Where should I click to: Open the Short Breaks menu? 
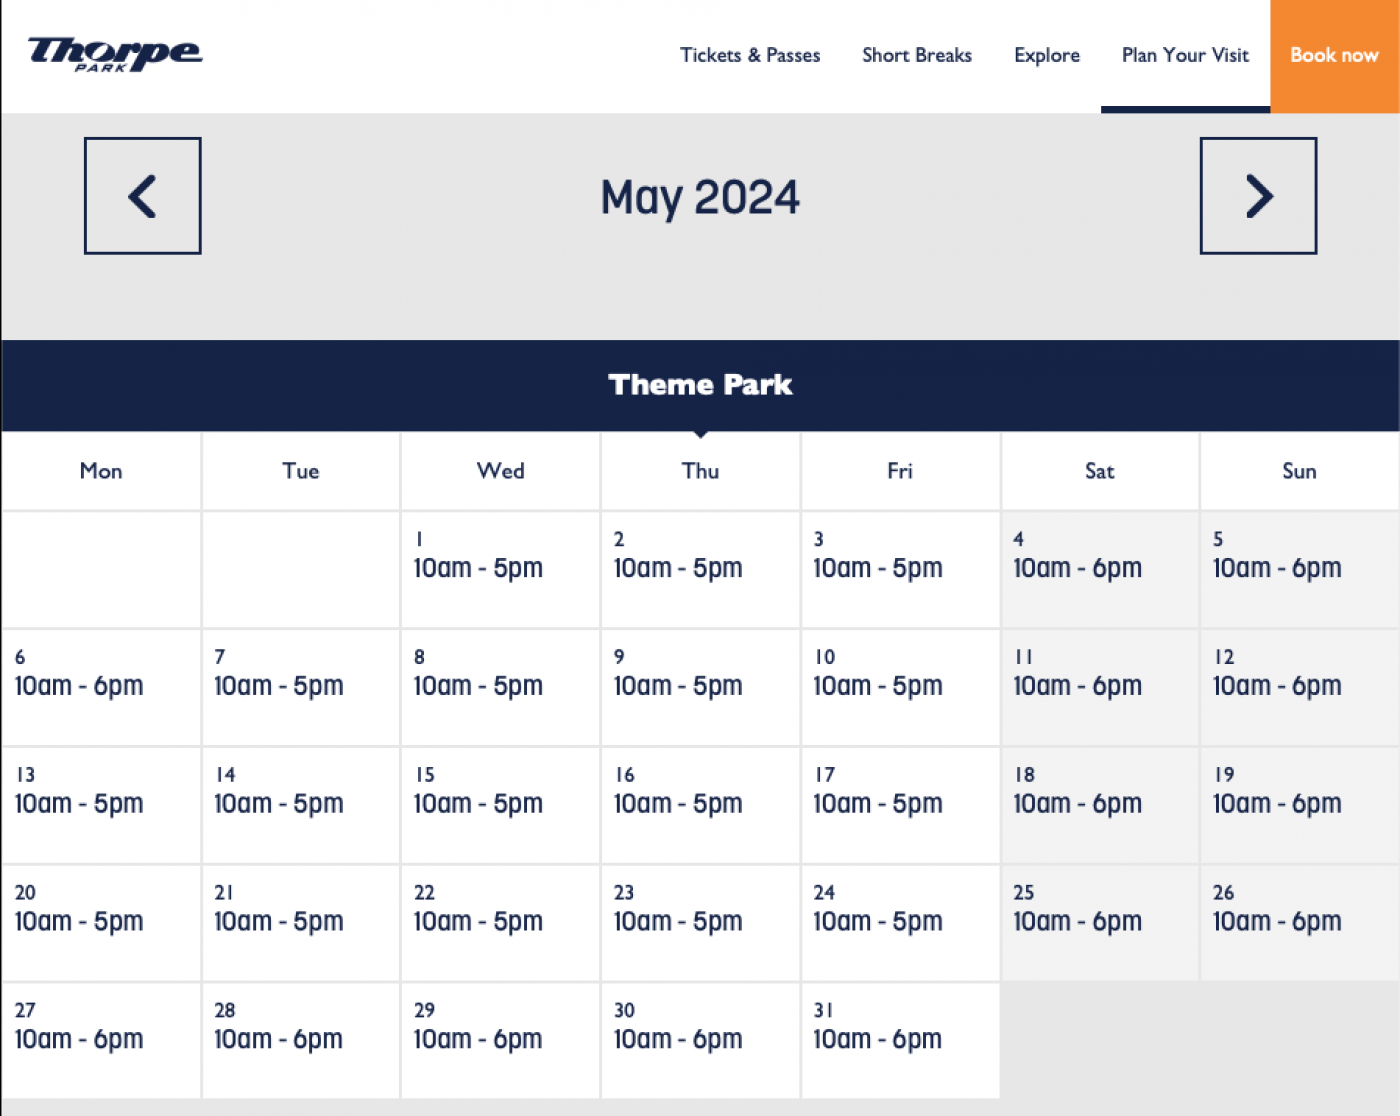917,55
